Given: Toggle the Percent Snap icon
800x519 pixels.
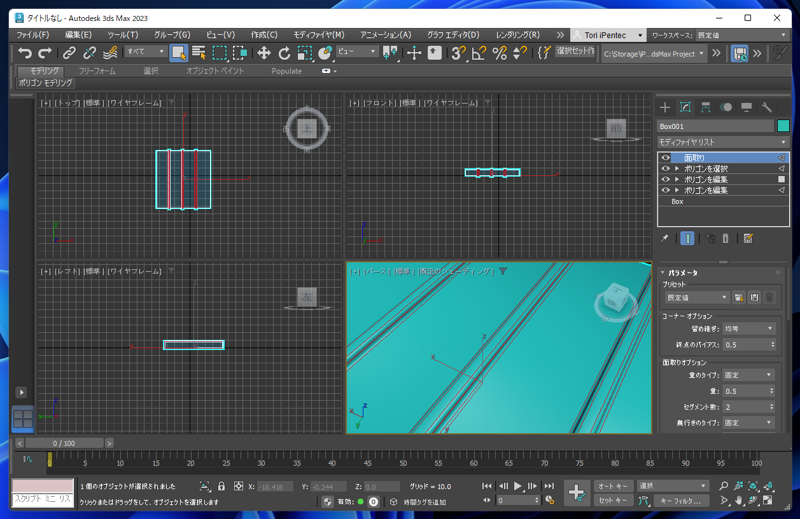Looking at the screenshot, I should (499, 53).
